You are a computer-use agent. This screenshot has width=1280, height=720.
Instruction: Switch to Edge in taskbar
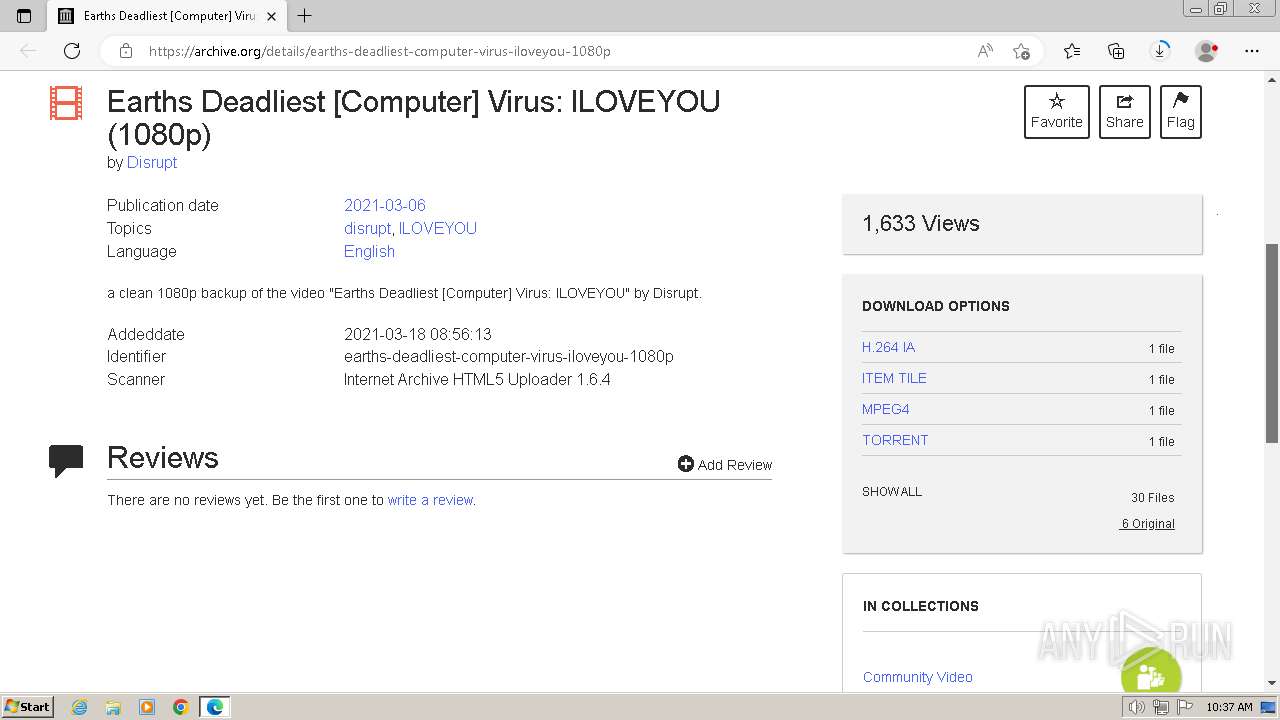(x=215, y=707)
